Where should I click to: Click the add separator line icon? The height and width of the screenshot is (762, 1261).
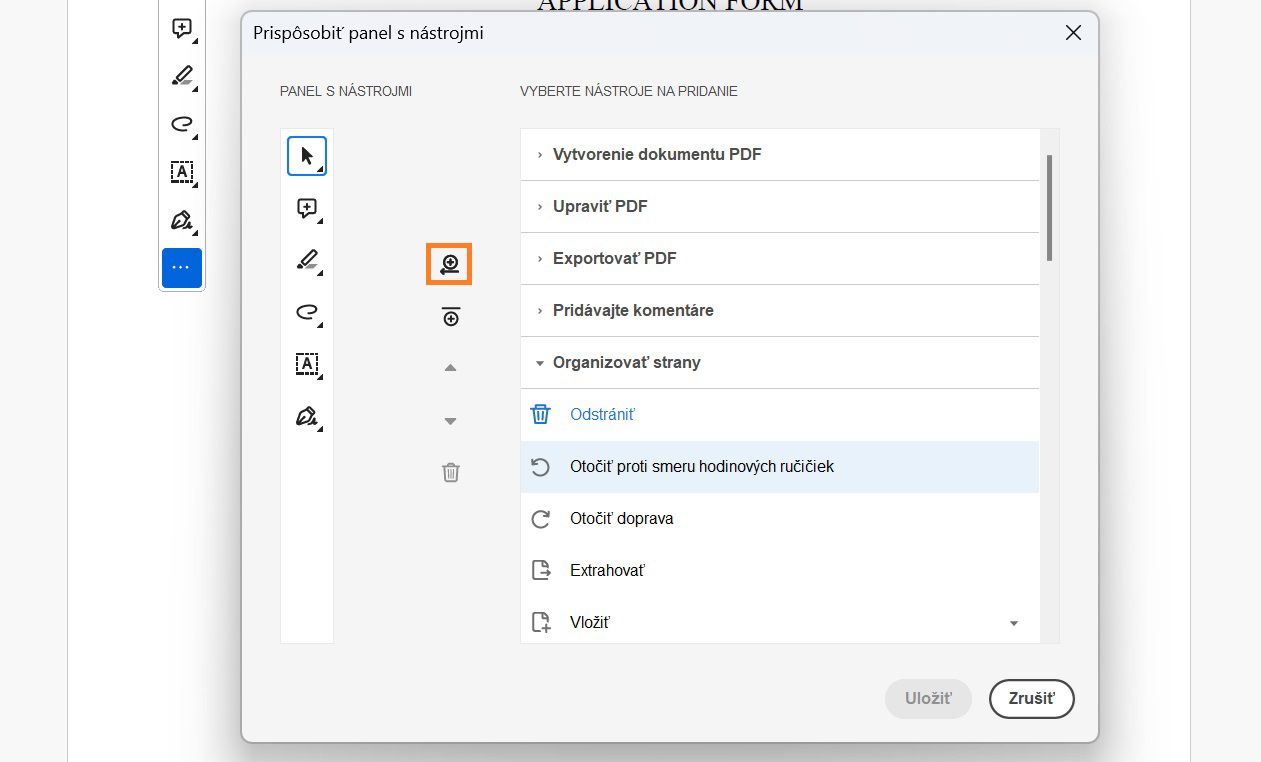coord(450,317)
